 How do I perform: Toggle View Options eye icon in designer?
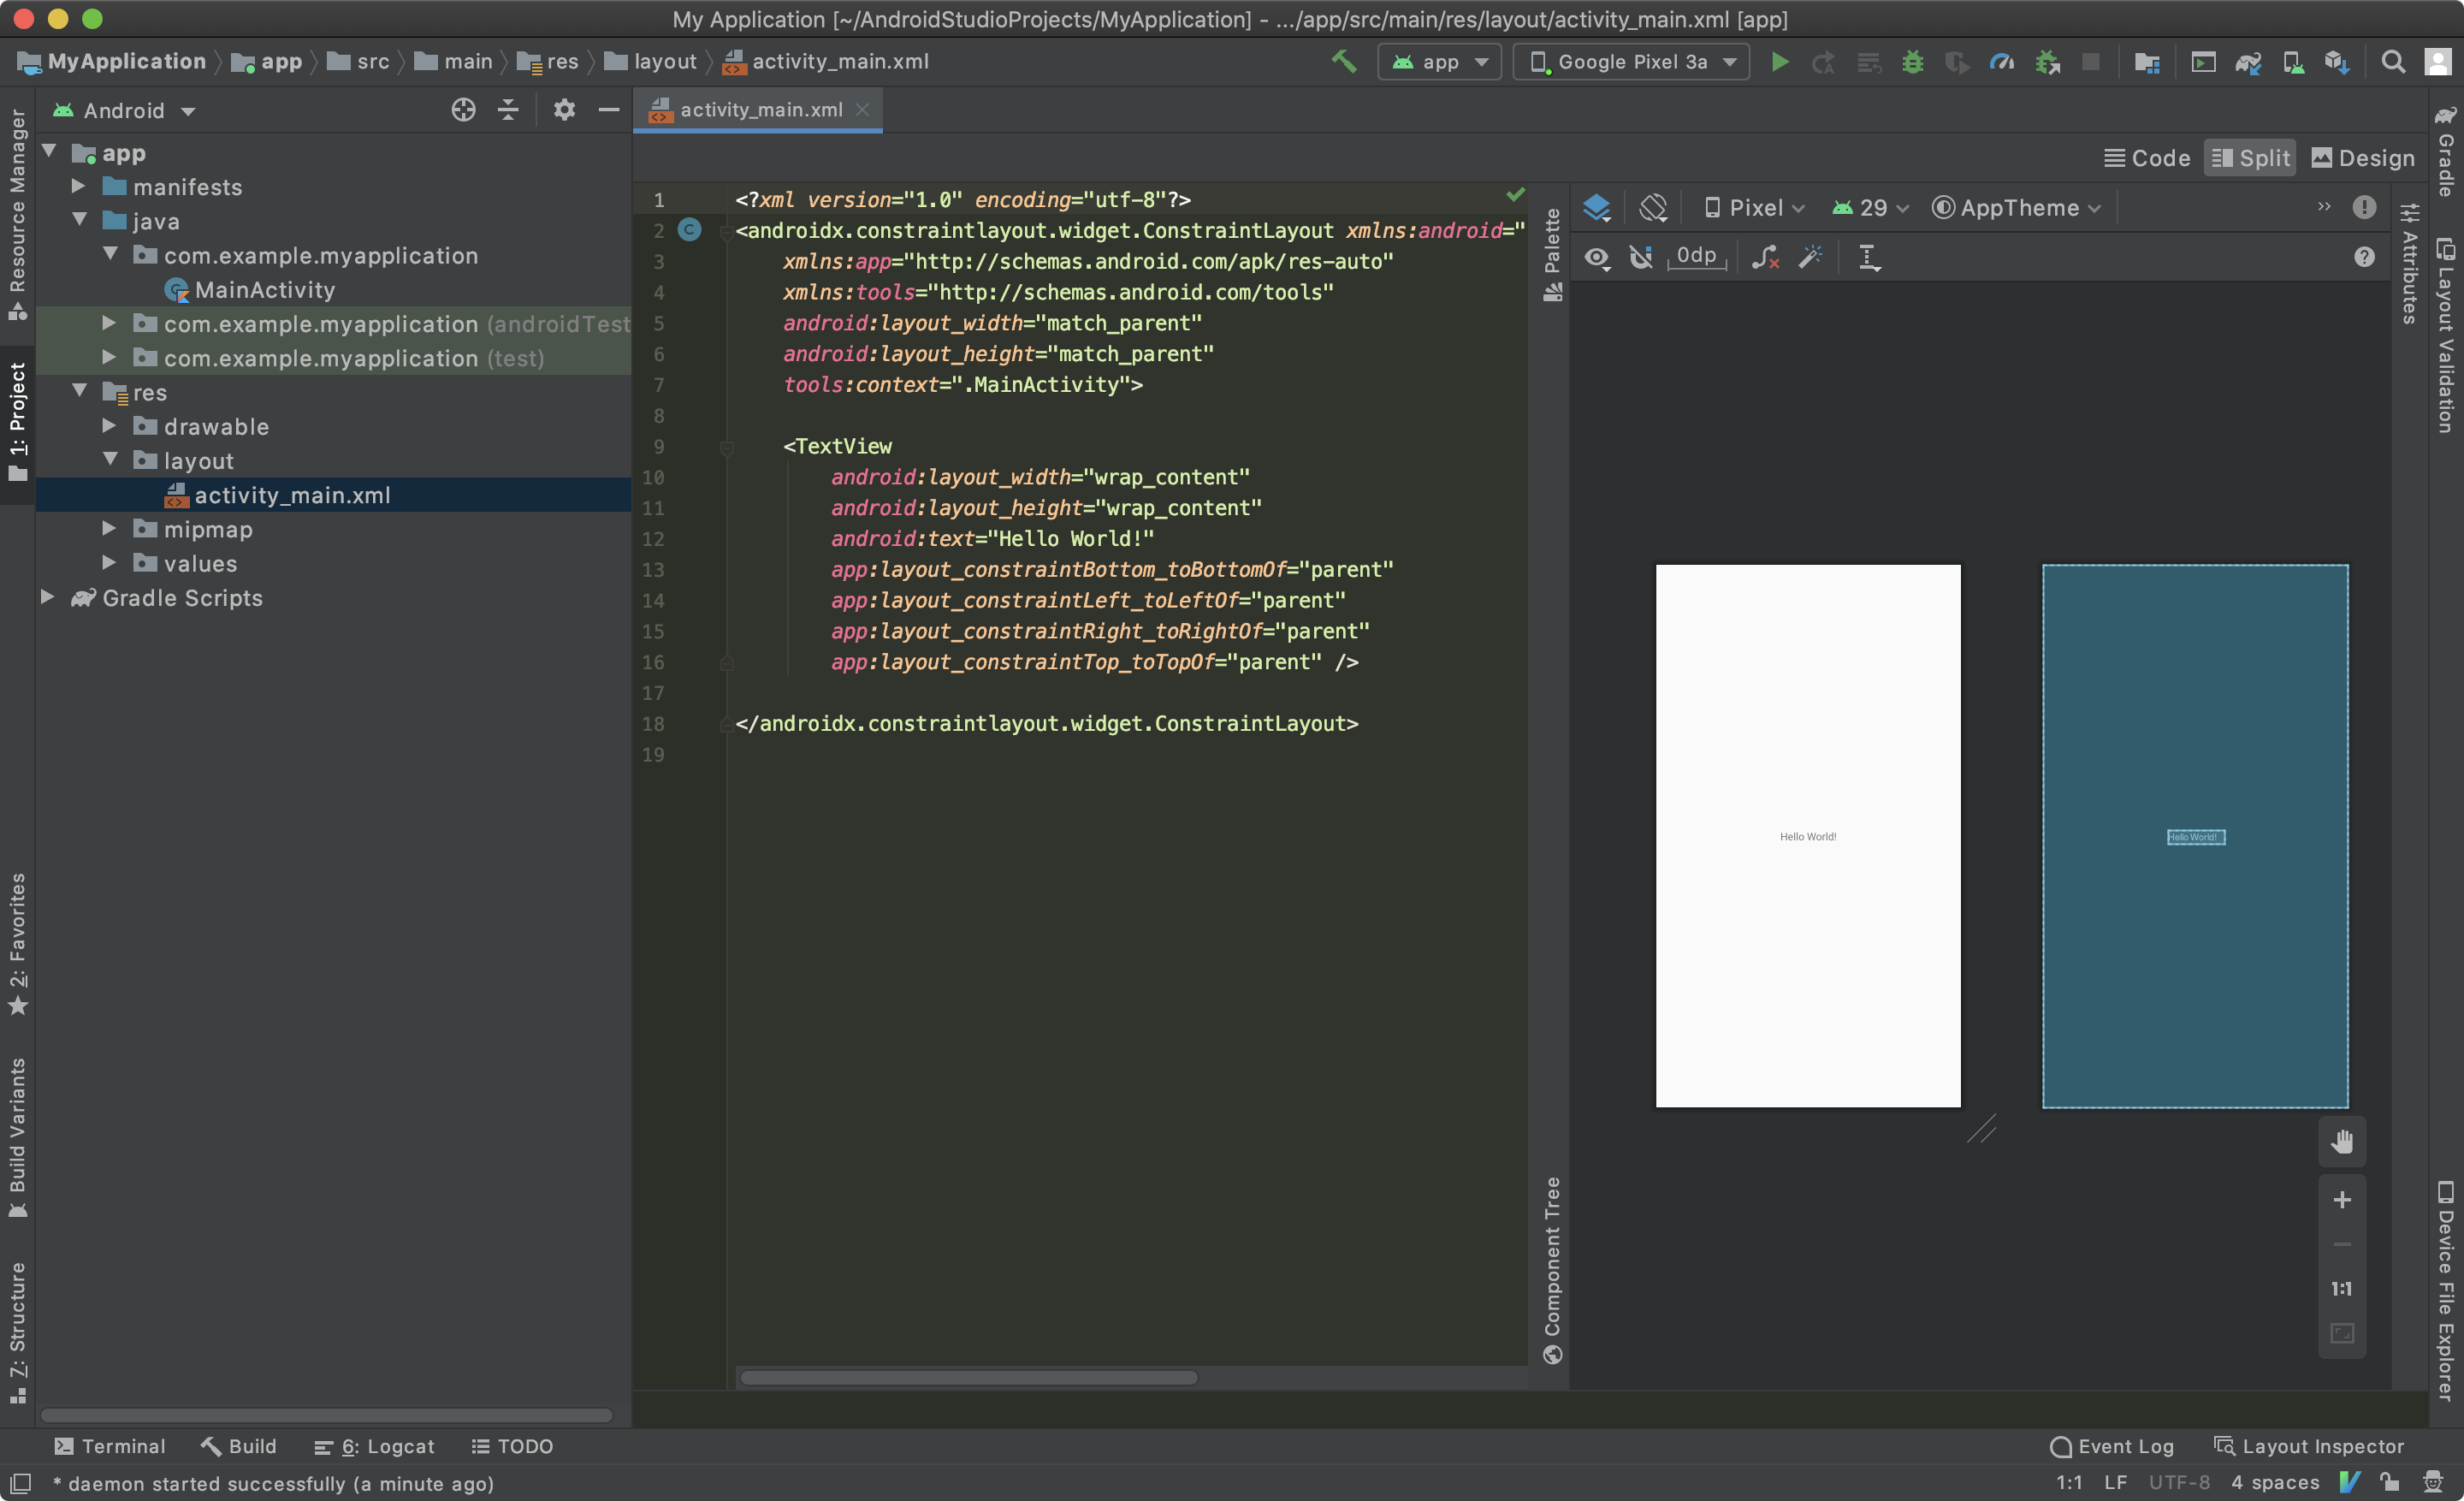coord(1597,257)
